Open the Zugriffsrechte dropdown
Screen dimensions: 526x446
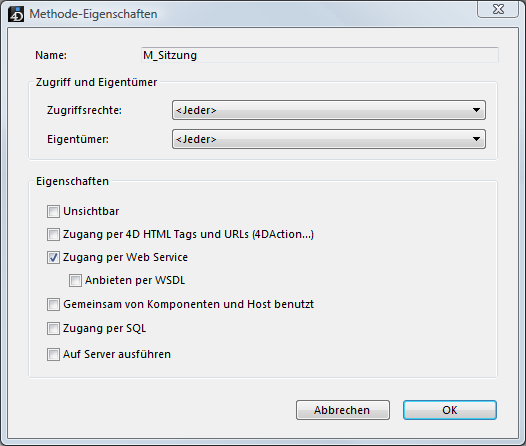tap(329, 110)
